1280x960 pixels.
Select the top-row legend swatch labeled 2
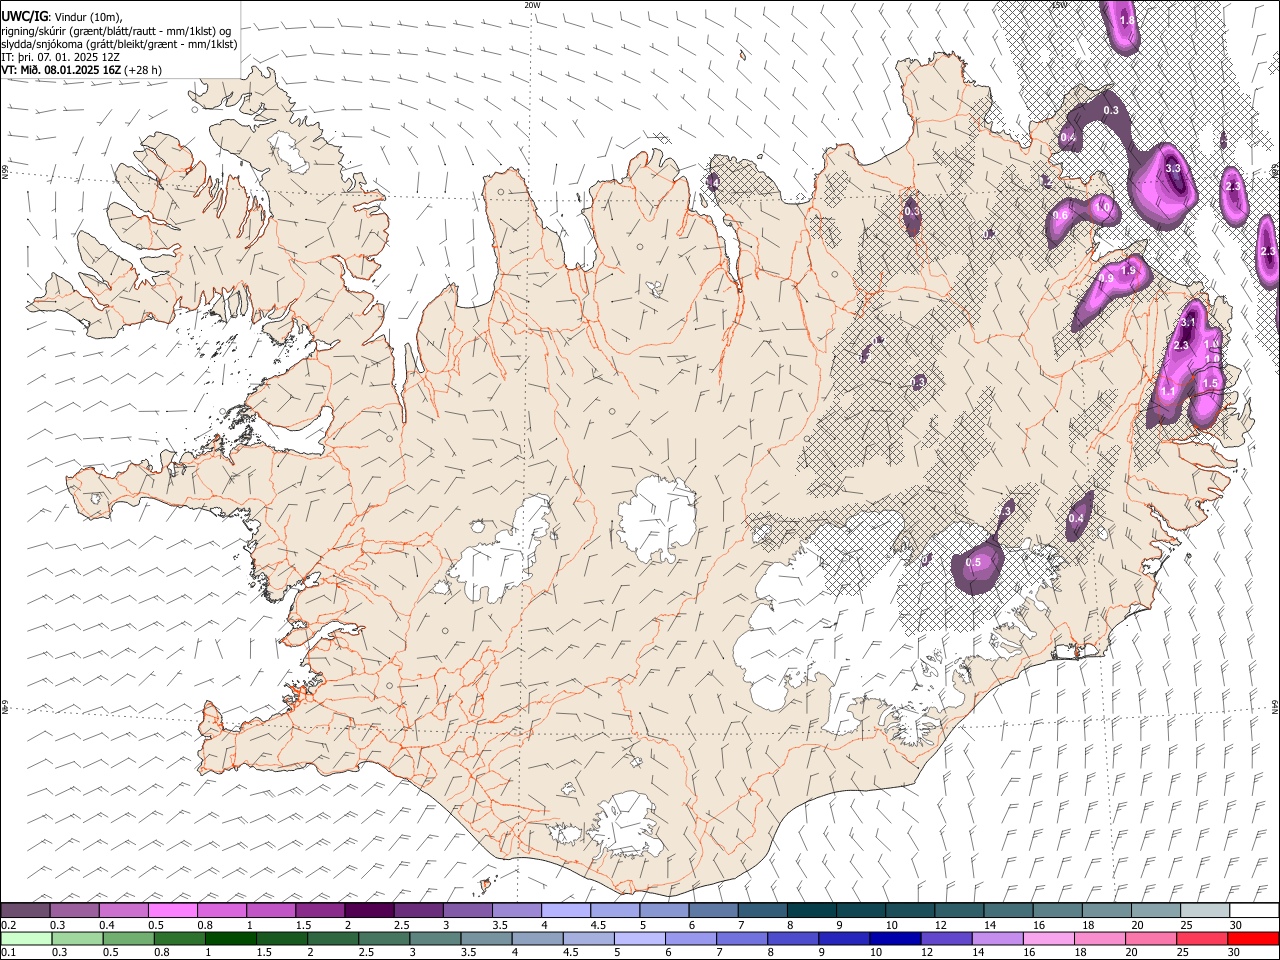(x=369, y=911)
